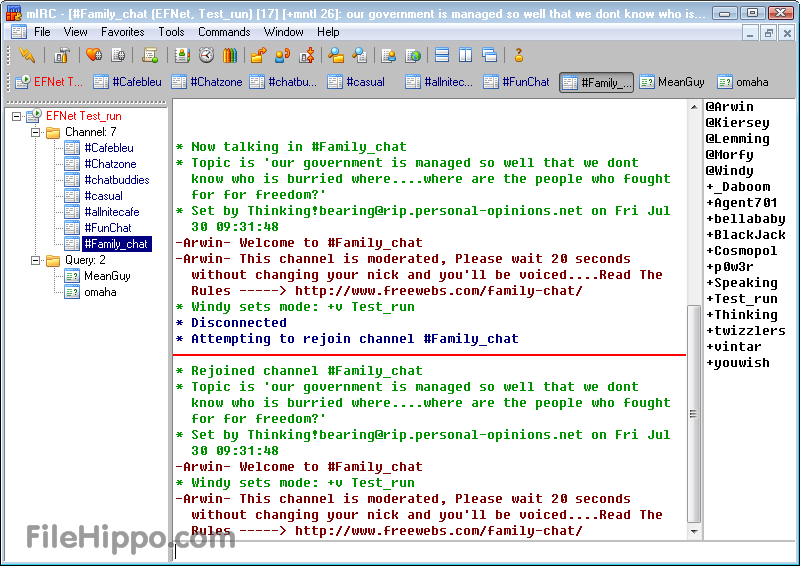Click the Timer clock toolbar icon
This screenshot has width=800, height=566.
(x=206, y=55)
